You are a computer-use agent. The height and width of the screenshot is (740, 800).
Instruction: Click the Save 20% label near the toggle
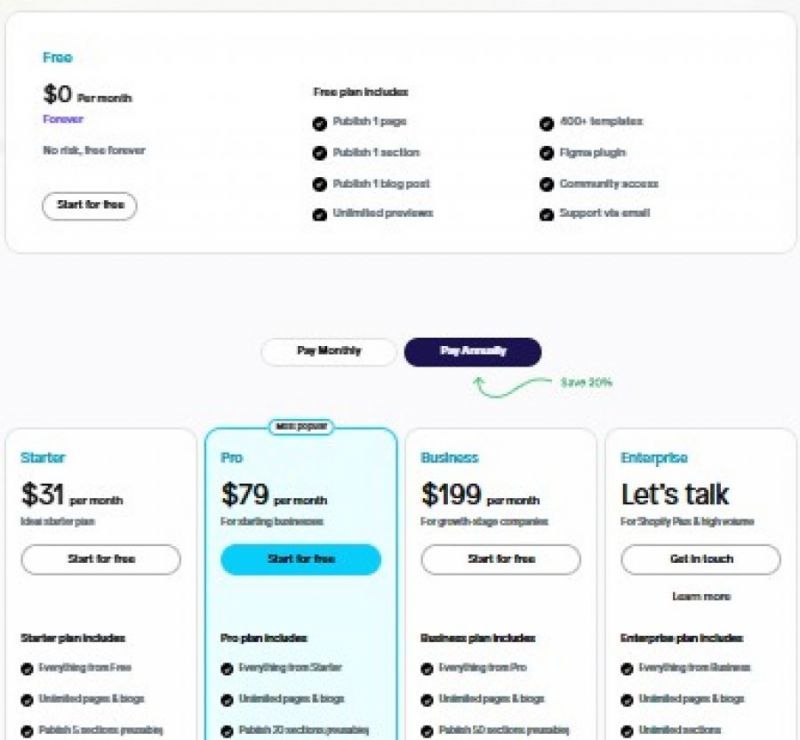585,381
